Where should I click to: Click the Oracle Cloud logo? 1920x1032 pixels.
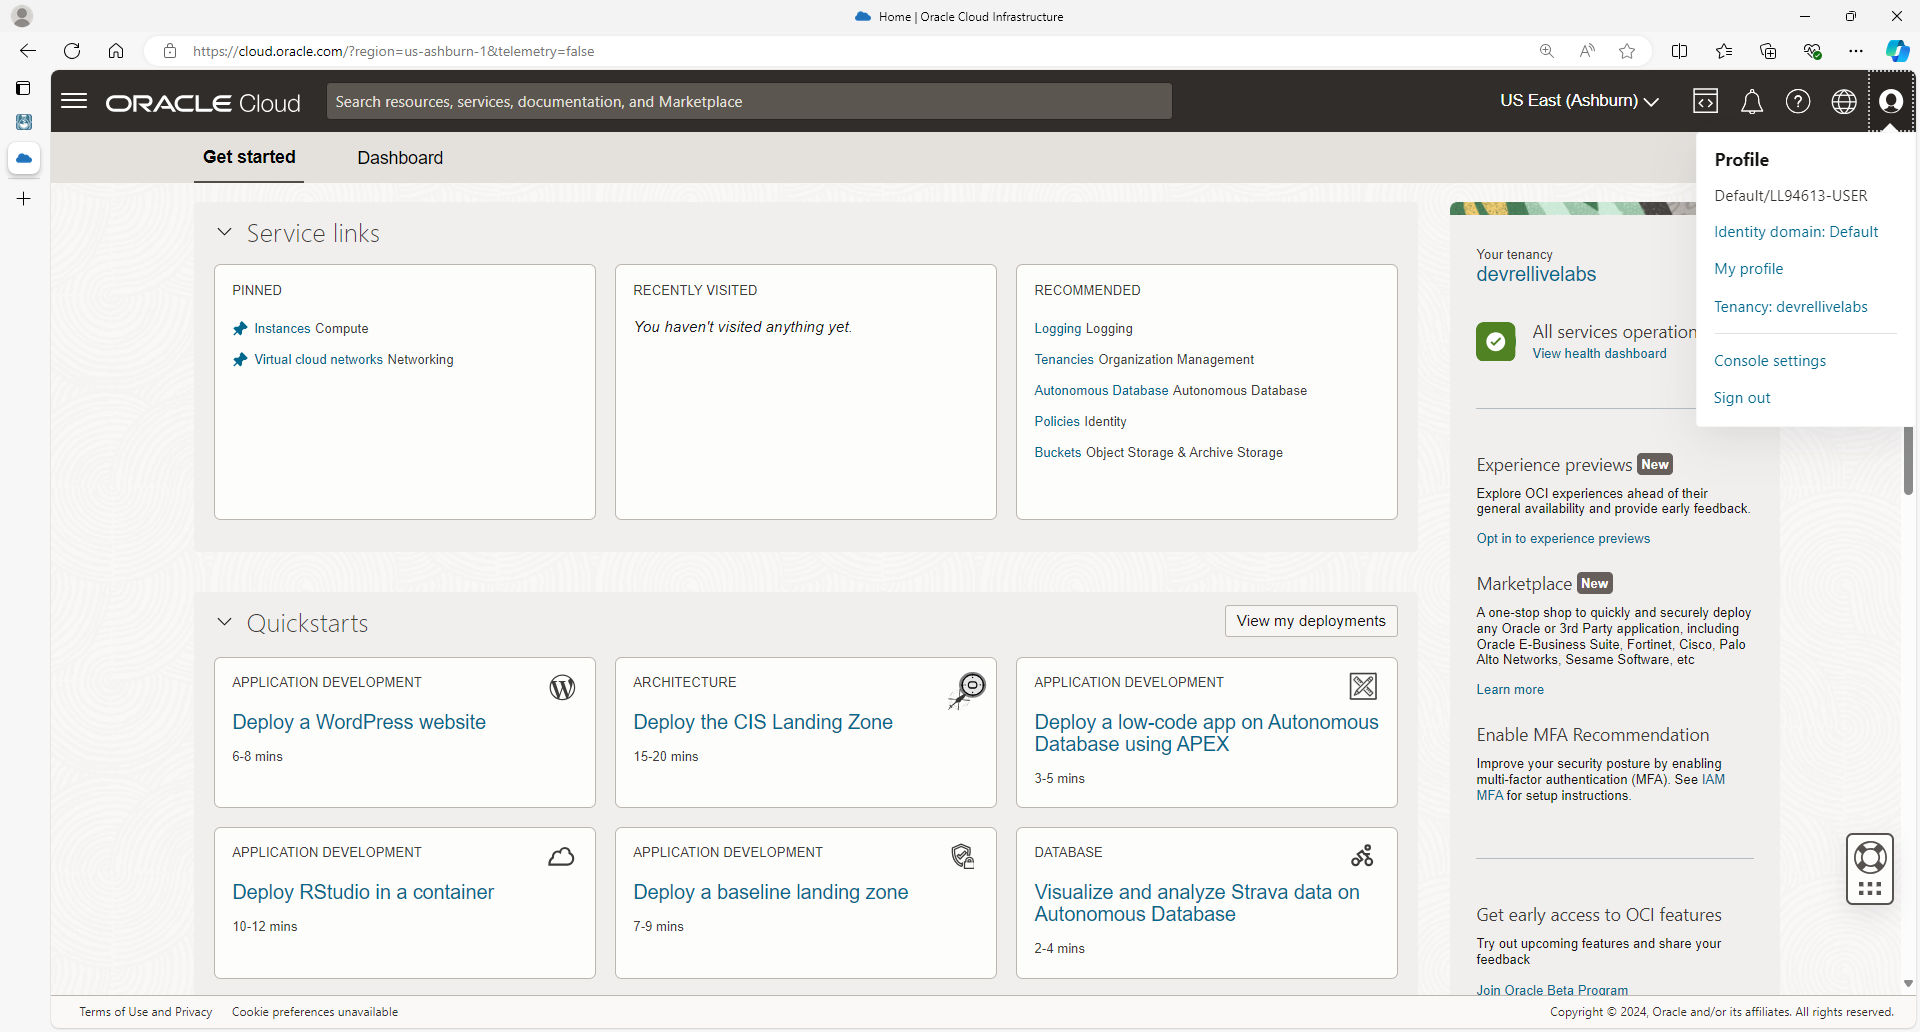point(203,103)
